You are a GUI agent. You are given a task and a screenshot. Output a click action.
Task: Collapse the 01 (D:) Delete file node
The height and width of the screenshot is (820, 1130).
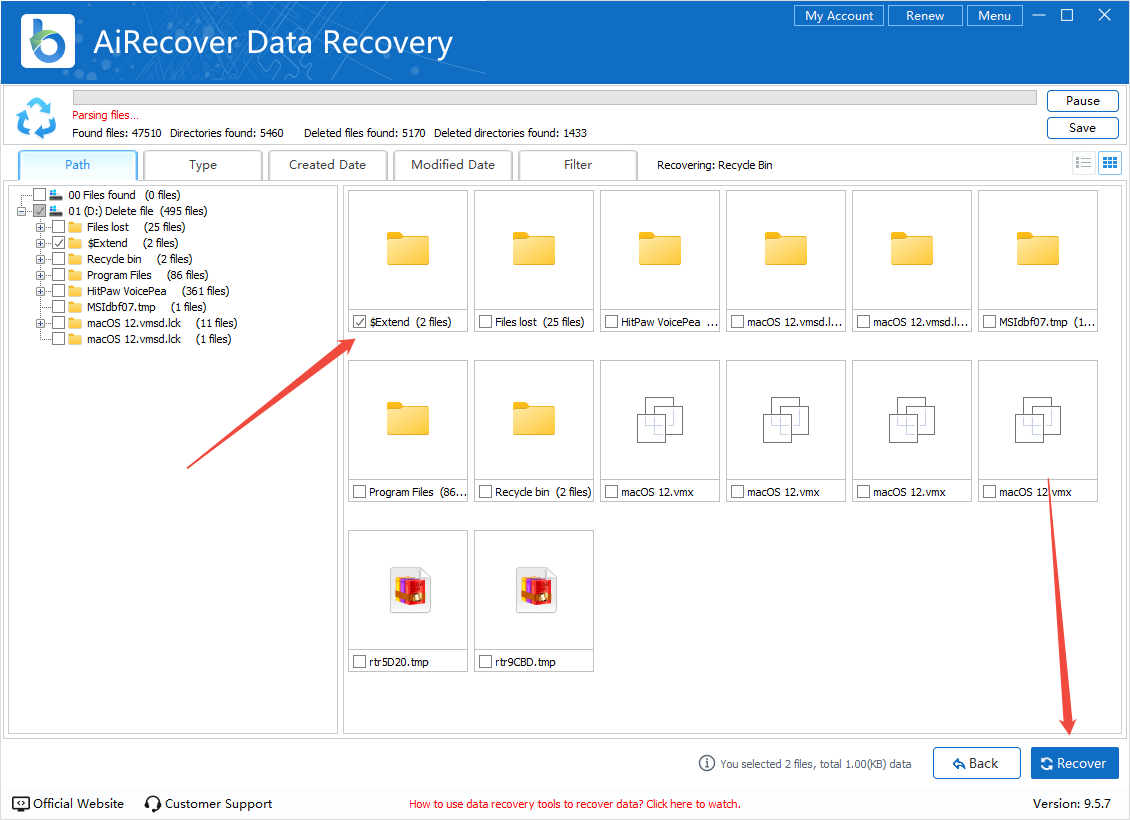click(22, 211)
